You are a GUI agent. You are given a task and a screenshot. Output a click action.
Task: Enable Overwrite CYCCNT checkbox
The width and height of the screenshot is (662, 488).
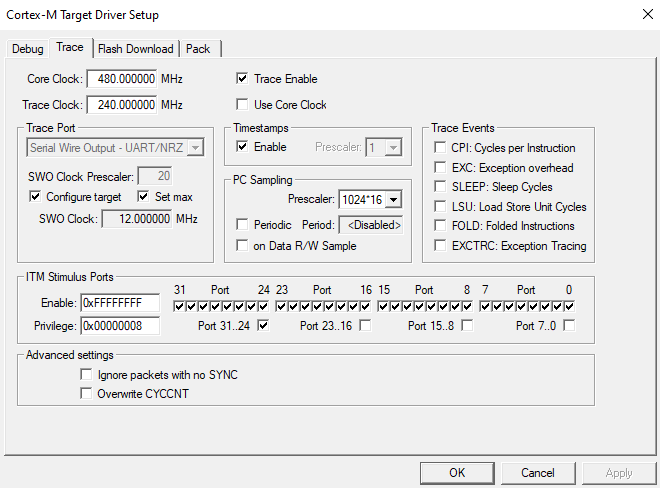(86, 393)
